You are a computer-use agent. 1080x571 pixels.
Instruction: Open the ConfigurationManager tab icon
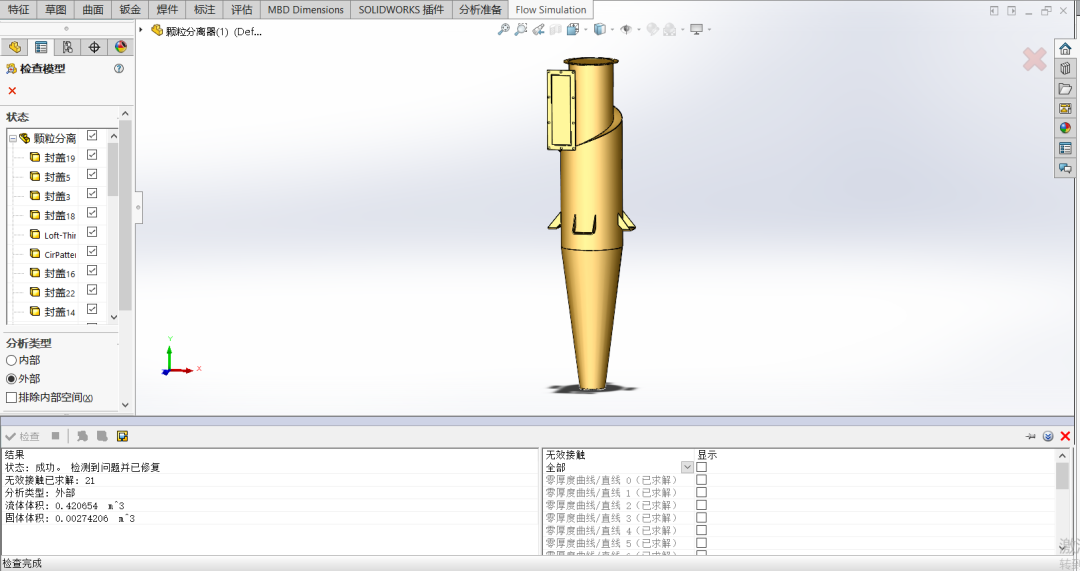click(68, 47)
